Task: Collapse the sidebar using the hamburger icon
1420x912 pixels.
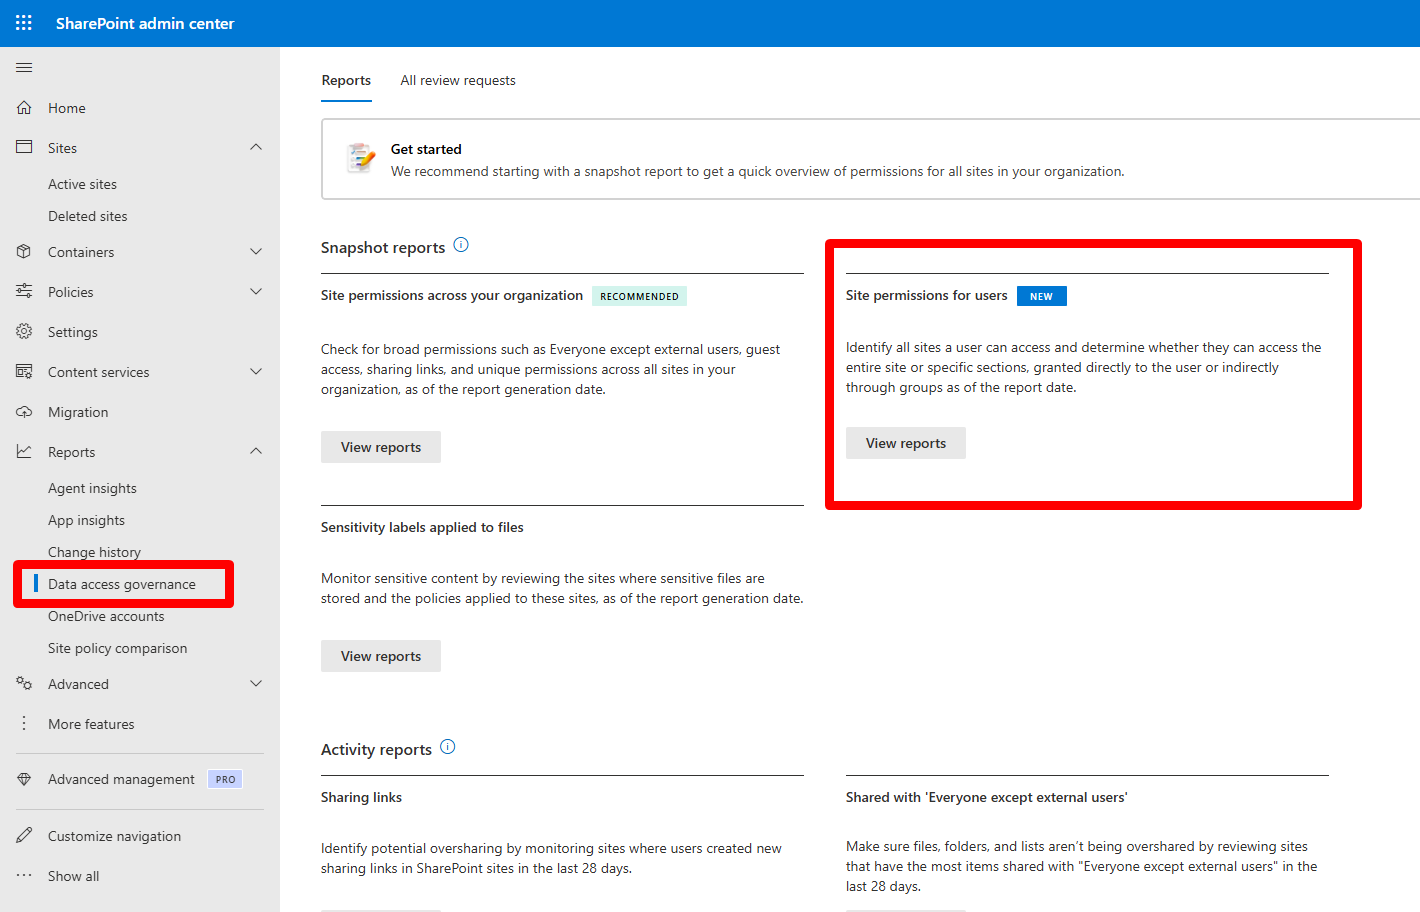Action: pos(24,67)
